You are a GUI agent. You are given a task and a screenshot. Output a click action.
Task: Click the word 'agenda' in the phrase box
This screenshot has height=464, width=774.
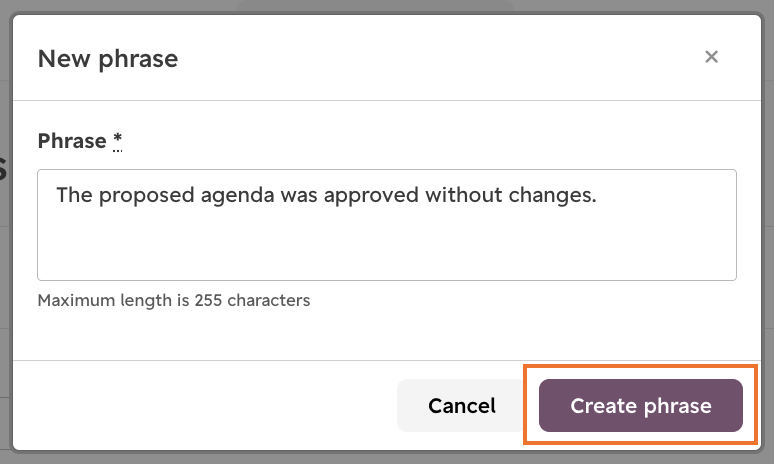[x=237, y=195]
